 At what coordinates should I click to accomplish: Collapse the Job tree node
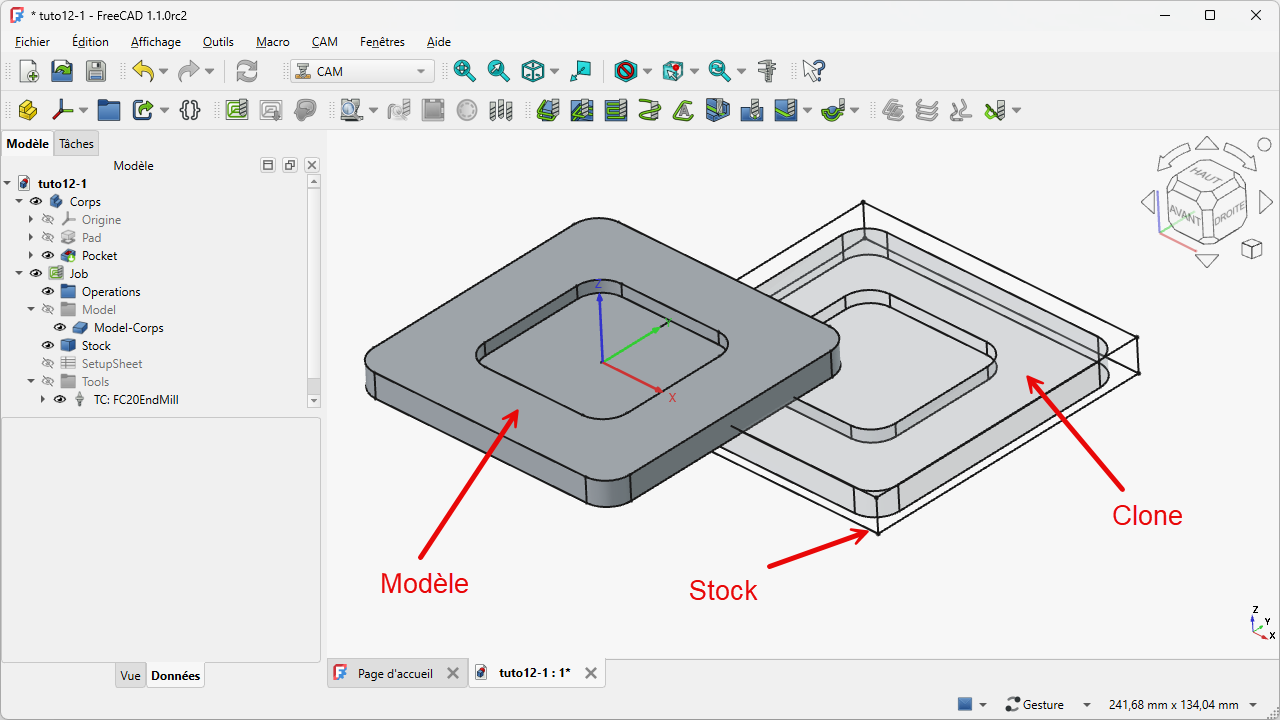coord(19,274)
